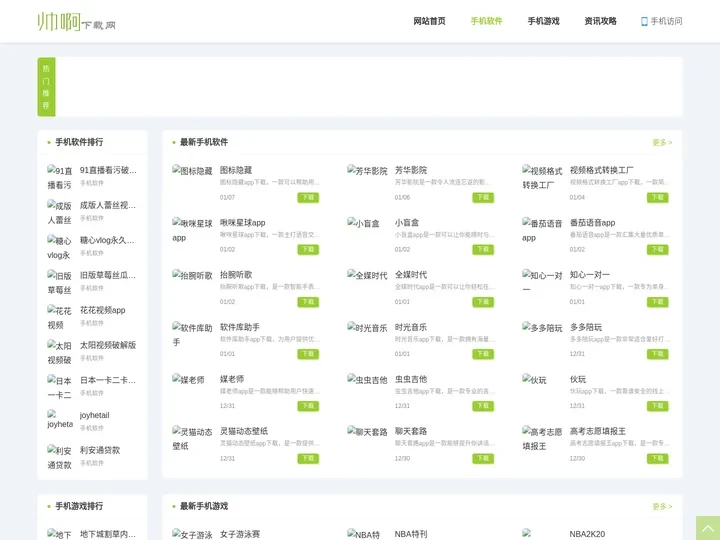Open the 高考志愿填报王 title link

[597, 431]
